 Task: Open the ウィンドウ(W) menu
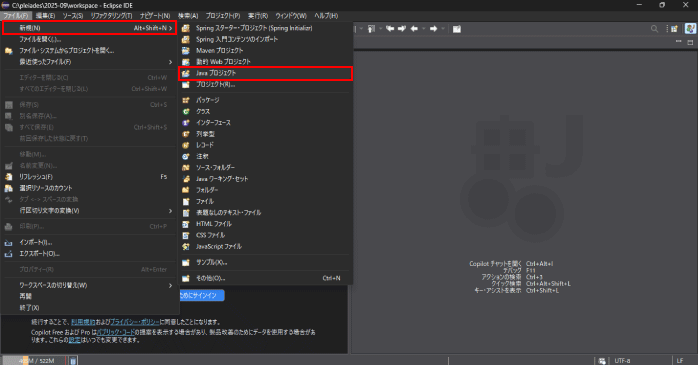pyautogui.click(x=291, y=16)
